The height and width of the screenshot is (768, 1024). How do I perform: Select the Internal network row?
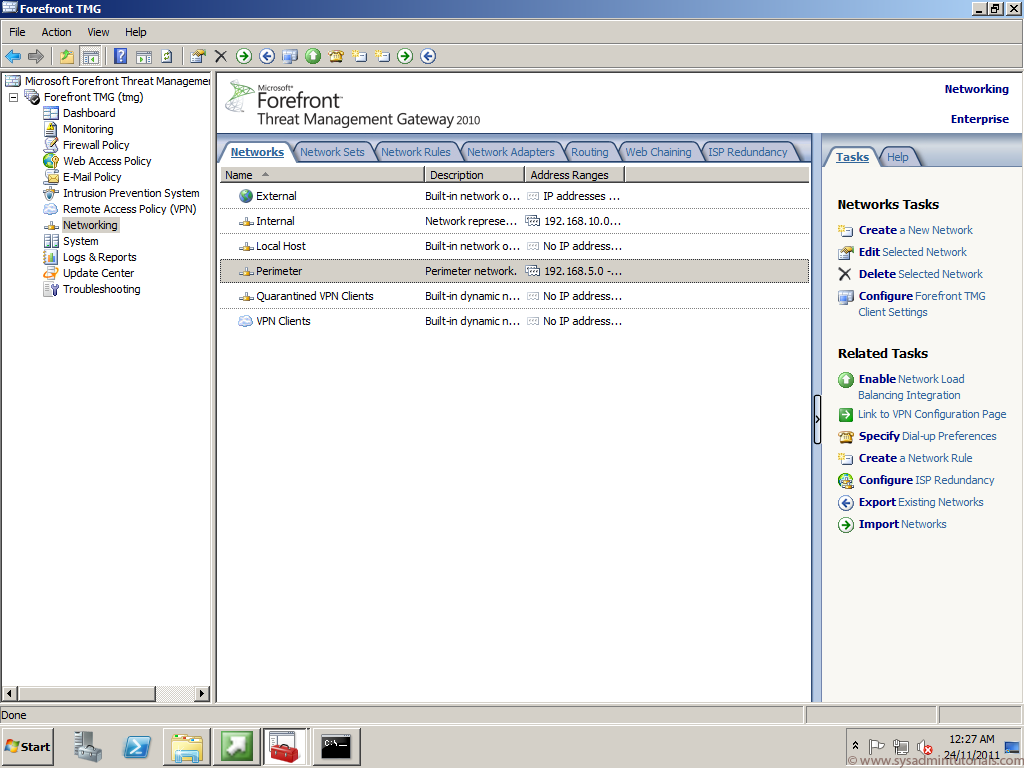514,221
